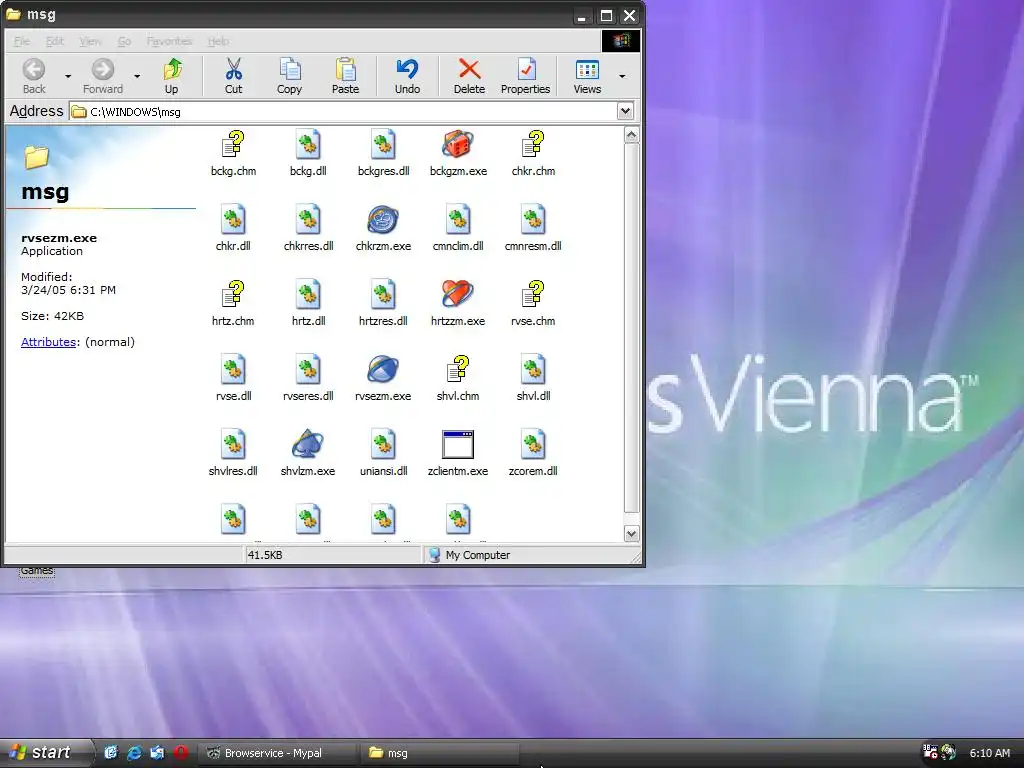Click the Views toolbar button
The height and width of the screenshot is (768, 1024).
point(587,76)
